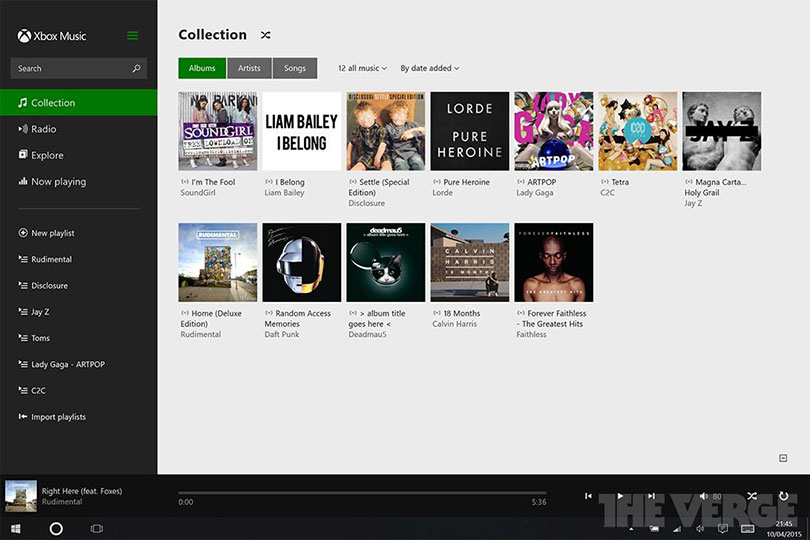810x540 pixels.
Task: Open the touch keyboard from the taskbar
Action: (x=747, y=529)
